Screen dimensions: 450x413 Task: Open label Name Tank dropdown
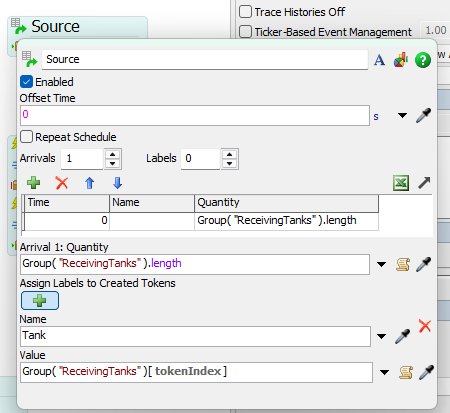tap(381, 336)
